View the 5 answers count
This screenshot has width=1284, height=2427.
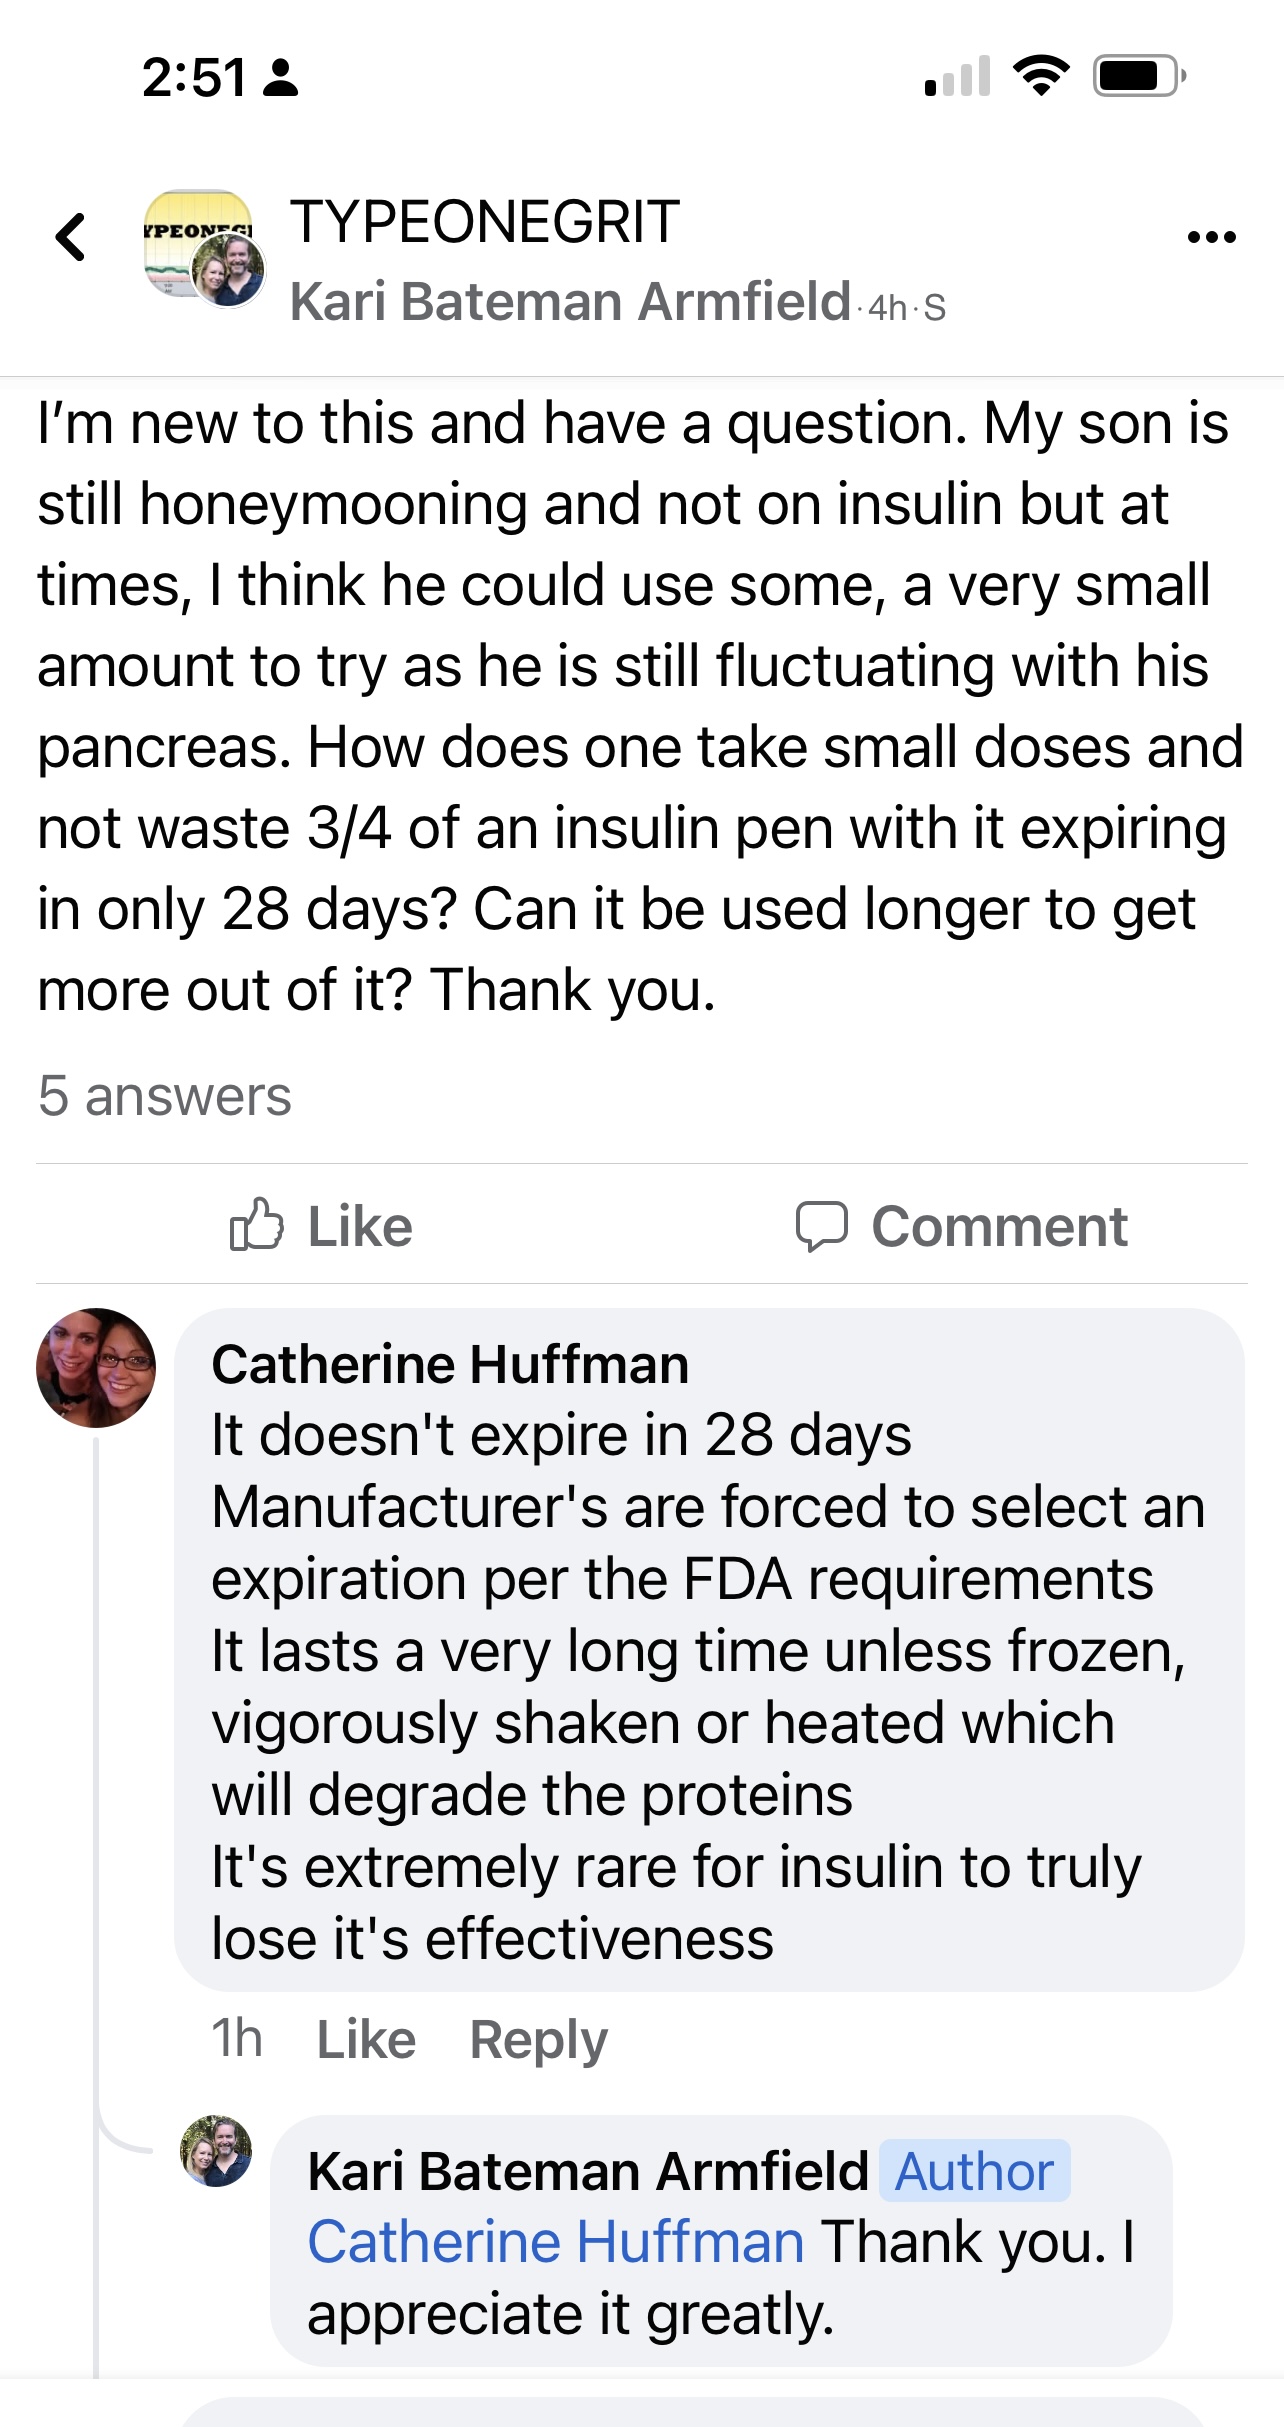(165, 1096)
